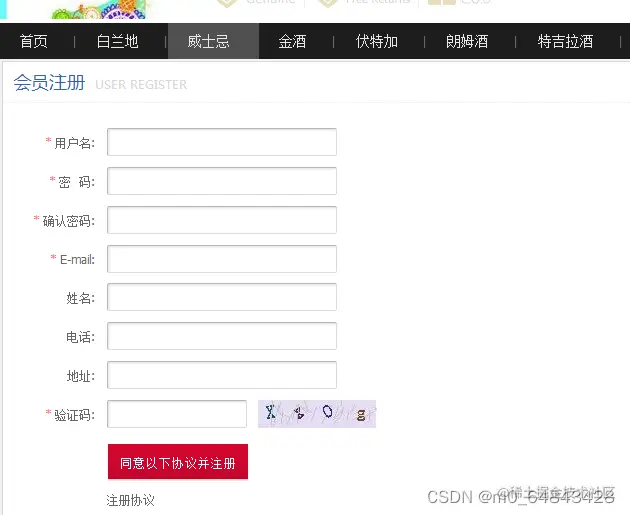Select the 确认密码 input field
This screenshot has width=630, height=515.
pyautogui.click(x=222, y=220)
